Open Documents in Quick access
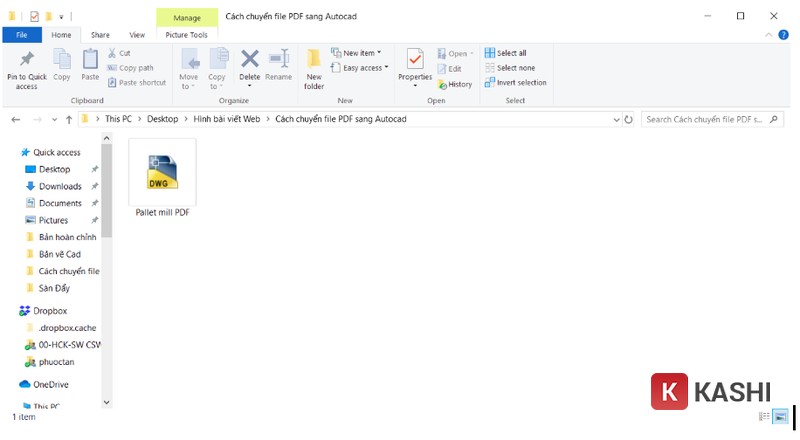Image resolution: width=800 pixels, height=440 pixels. (60, 203)
